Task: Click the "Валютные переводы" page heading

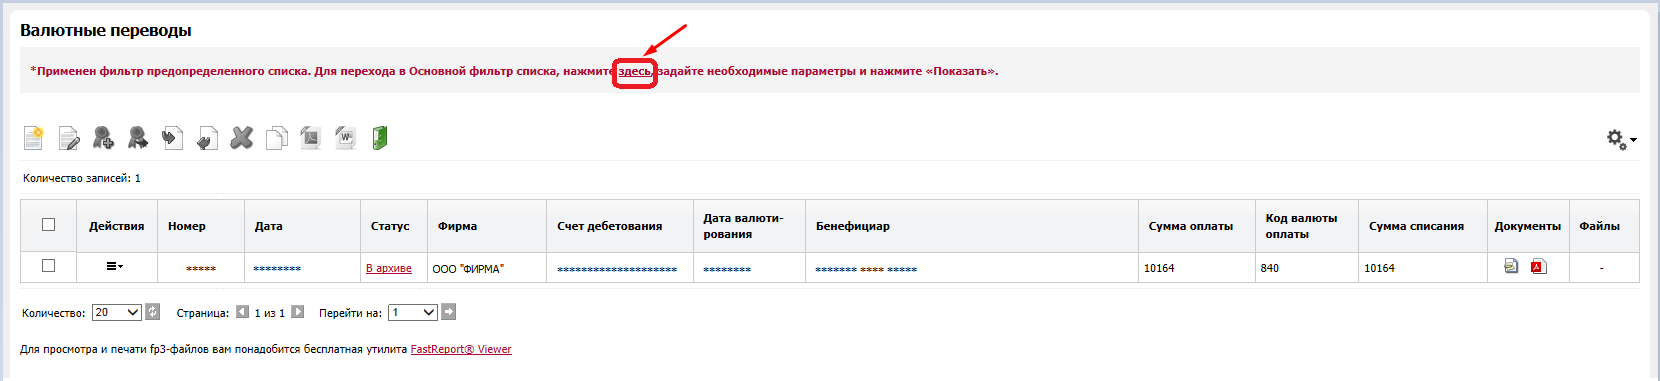Action: 106,30
